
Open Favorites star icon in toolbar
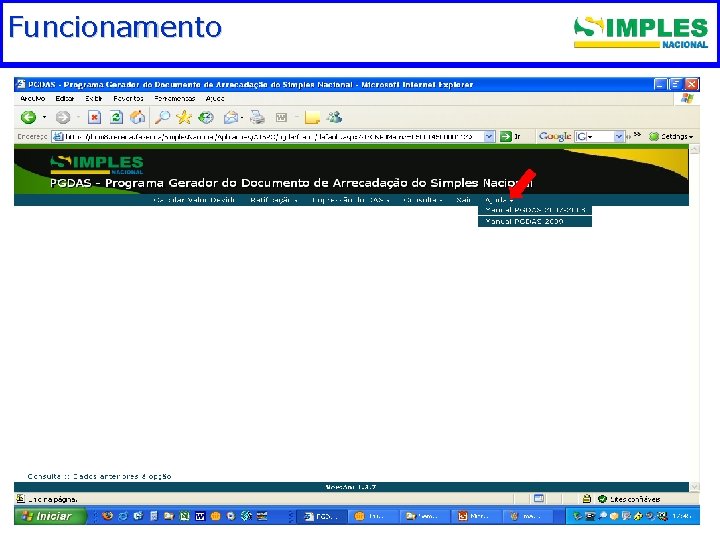coord(184,118)
